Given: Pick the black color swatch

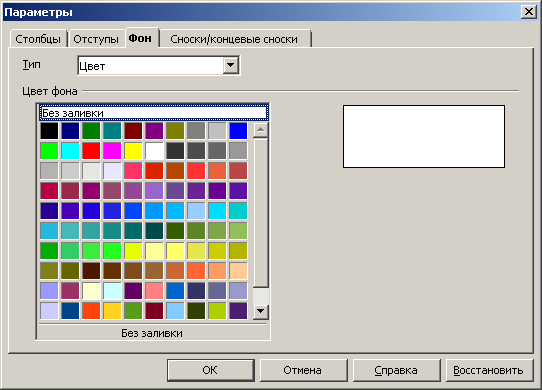Looking at the screenshot, I should click(49, 131).
